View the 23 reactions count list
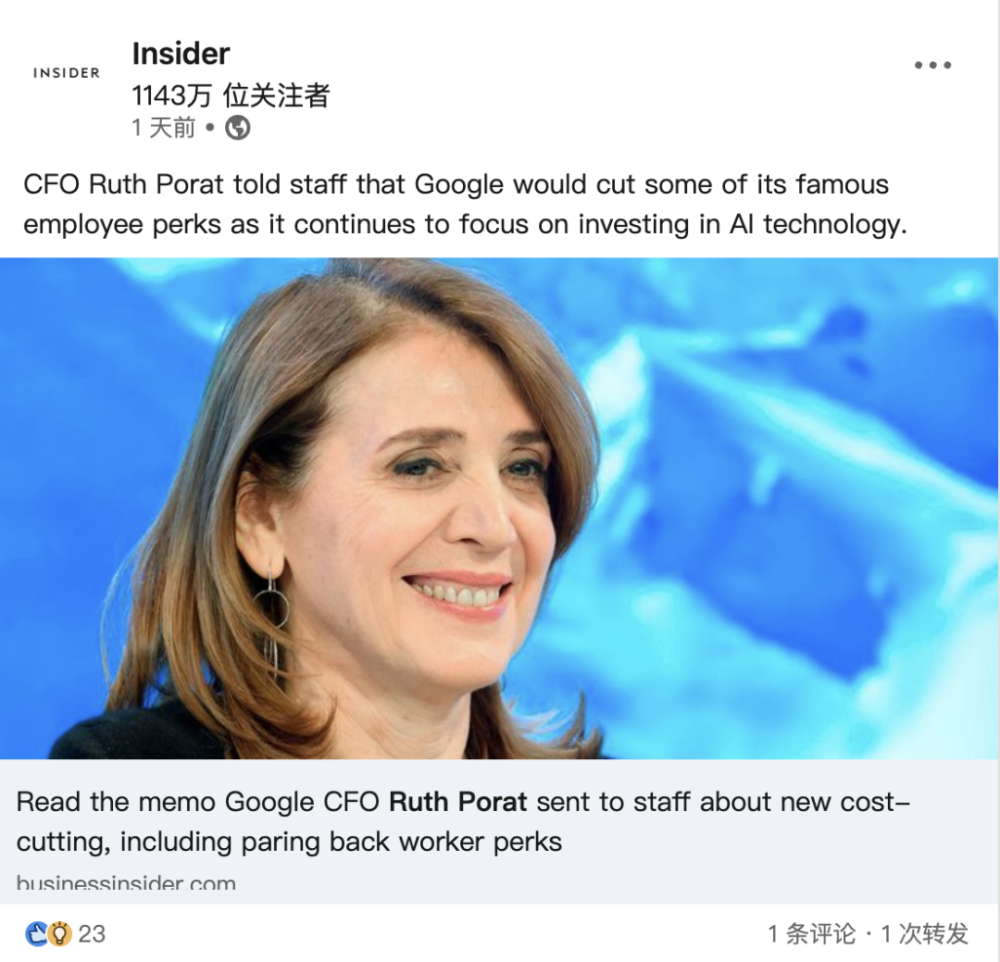The image size is (1000, 962). tap(92, 934)
